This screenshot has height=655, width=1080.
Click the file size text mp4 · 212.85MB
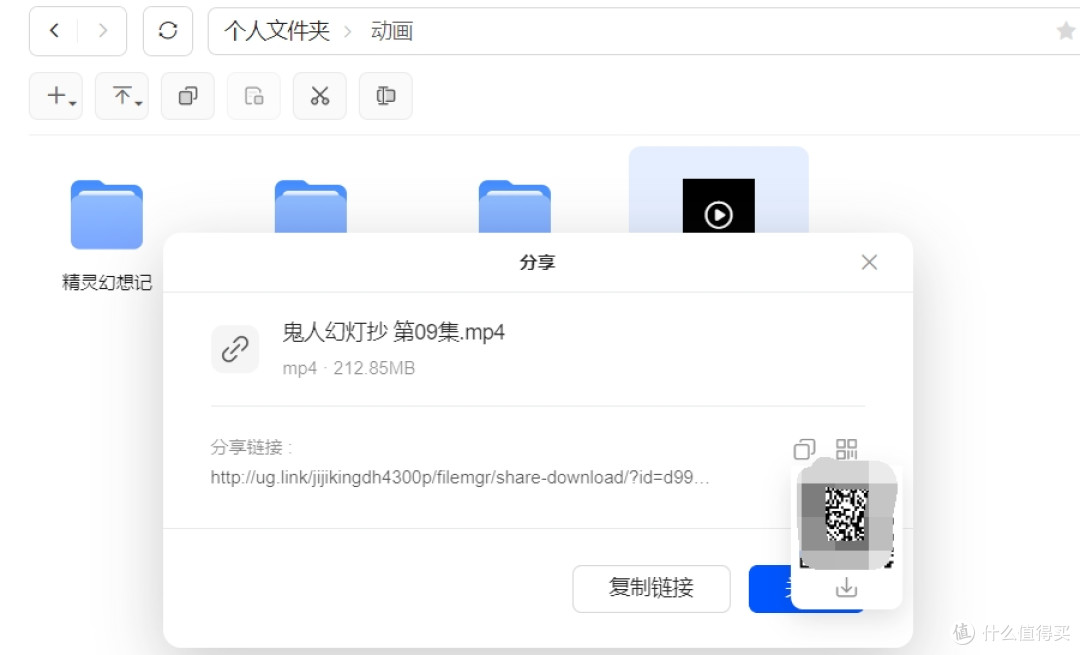(x=349, y=368)
